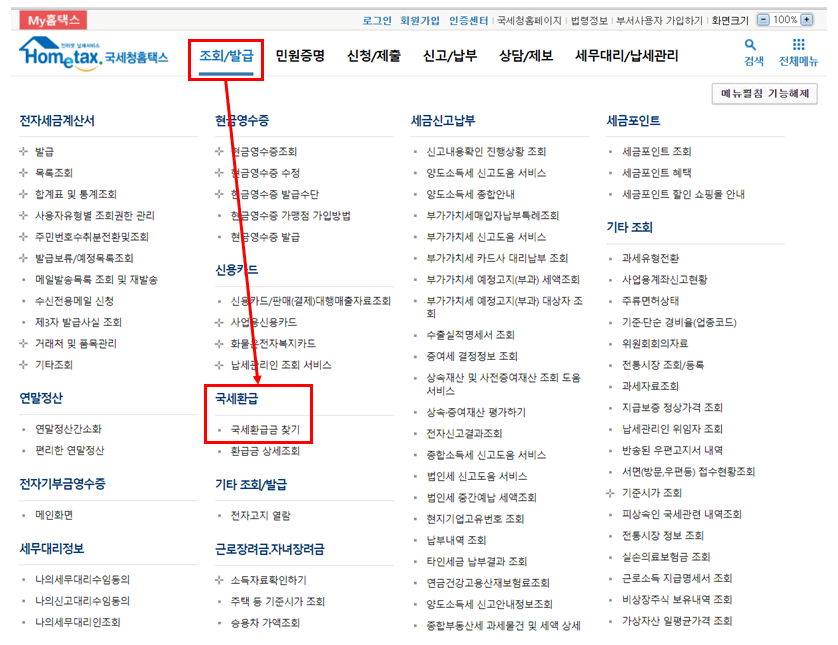Open the 전체메뉴 grid icon
This screenshot has height=645, width=838.
pos(797,46)
